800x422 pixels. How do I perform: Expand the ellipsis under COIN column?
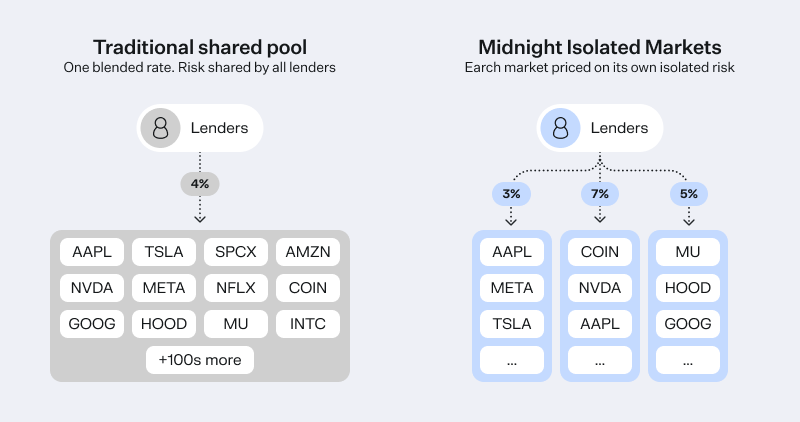[x=600, y=360]
